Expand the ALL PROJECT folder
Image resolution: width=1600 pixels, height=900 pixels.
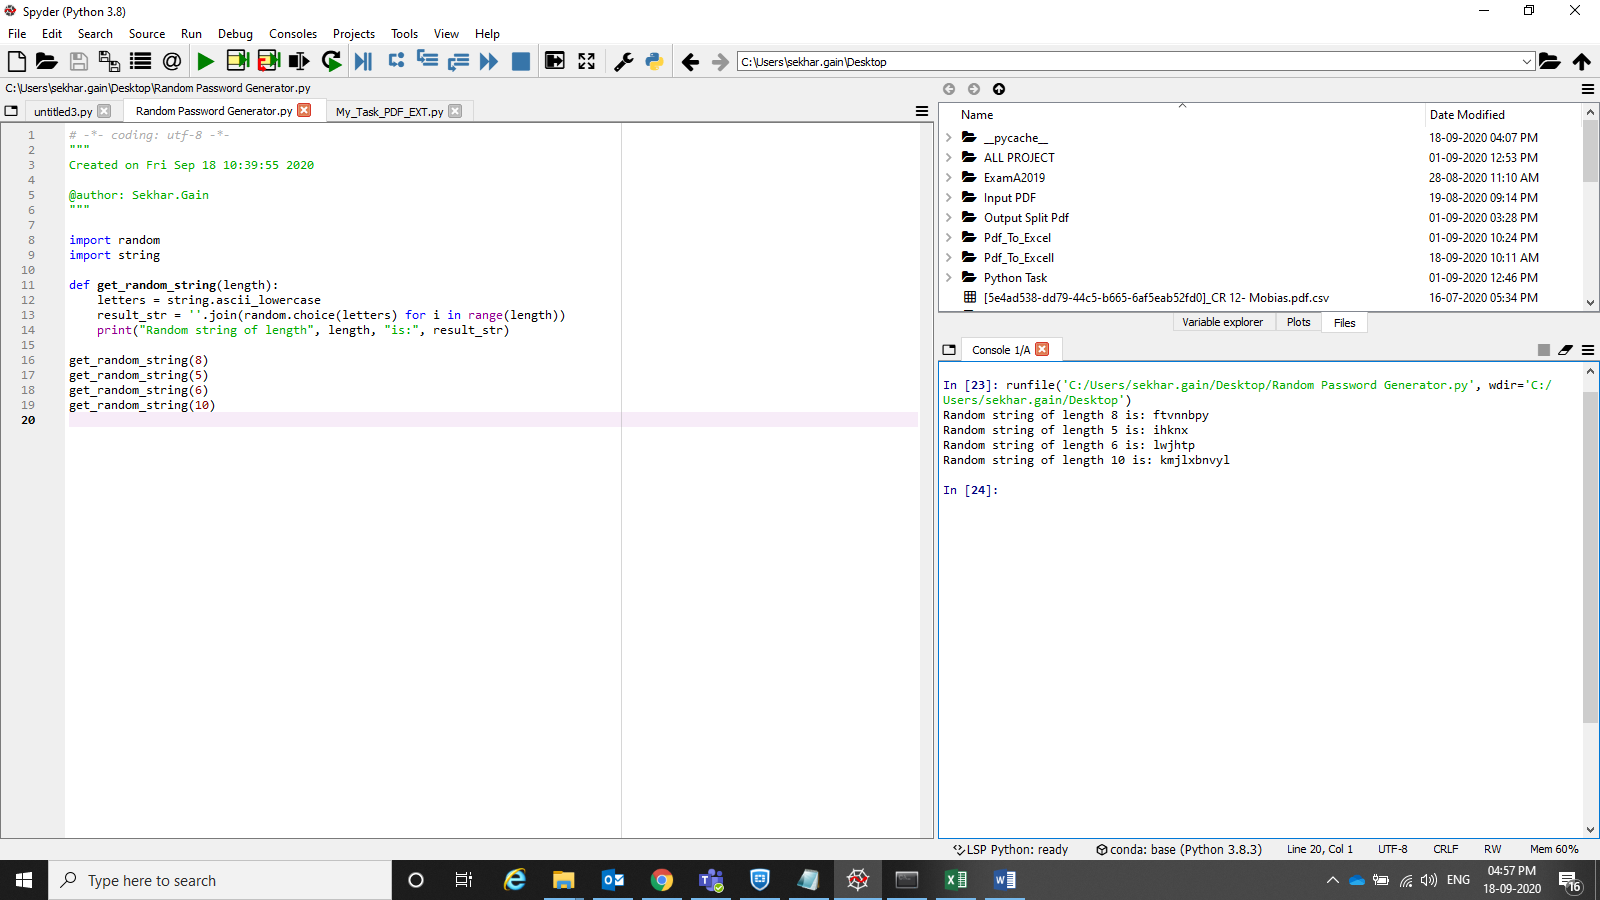pyautogui.click(x=949, y=158)
